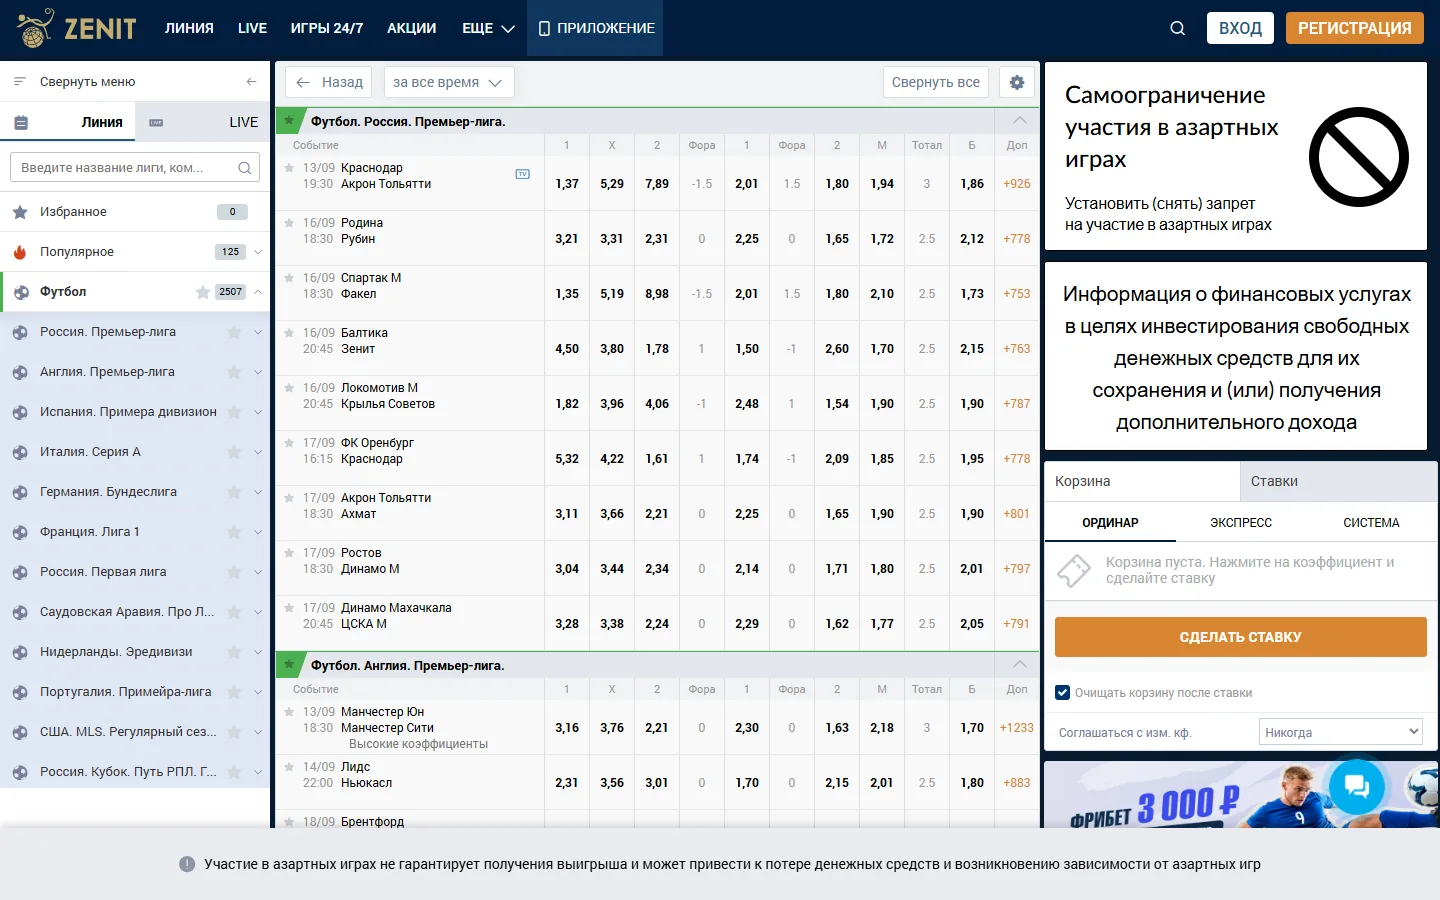Uncheck Очищать корзину после ставки checkbox

(x=1063, y=692)
